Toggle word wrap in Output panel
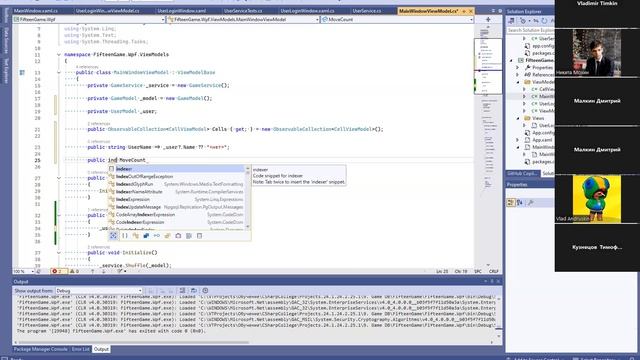640x360 pixels. (x=193, y=291)
